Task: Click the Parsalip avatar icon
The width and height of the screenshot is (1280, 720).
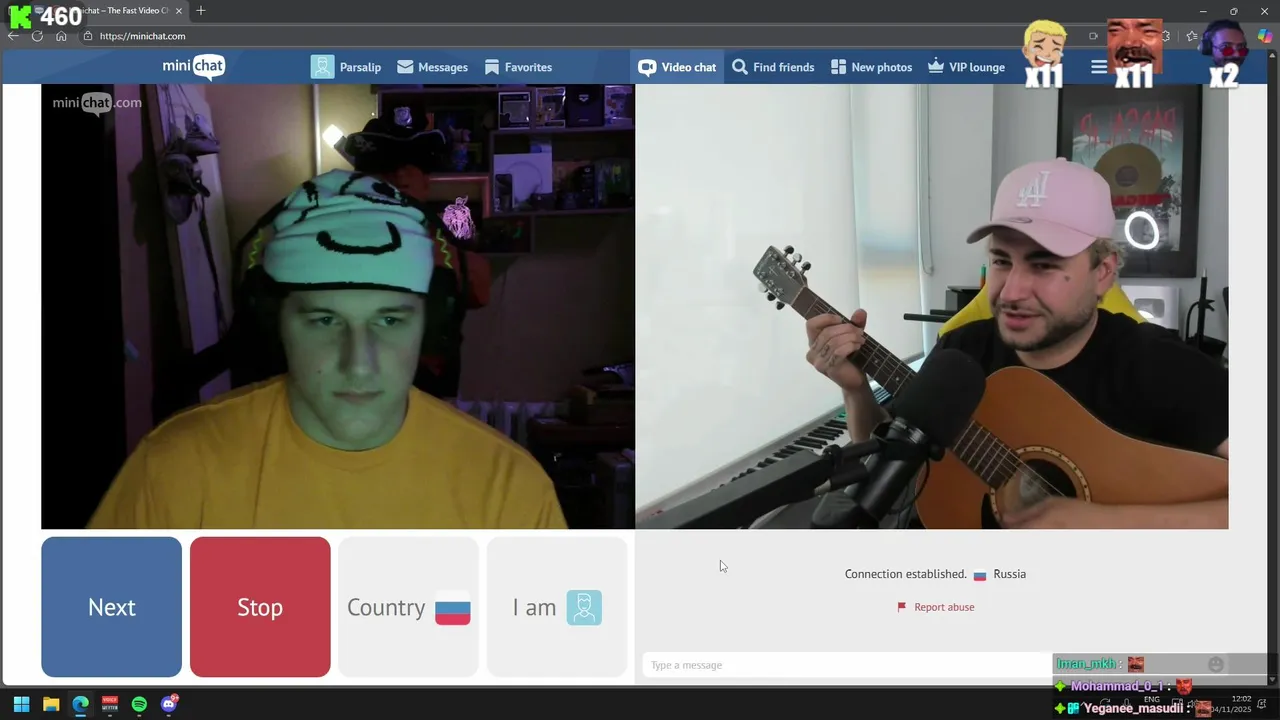Action: click(x=322, y=67)
